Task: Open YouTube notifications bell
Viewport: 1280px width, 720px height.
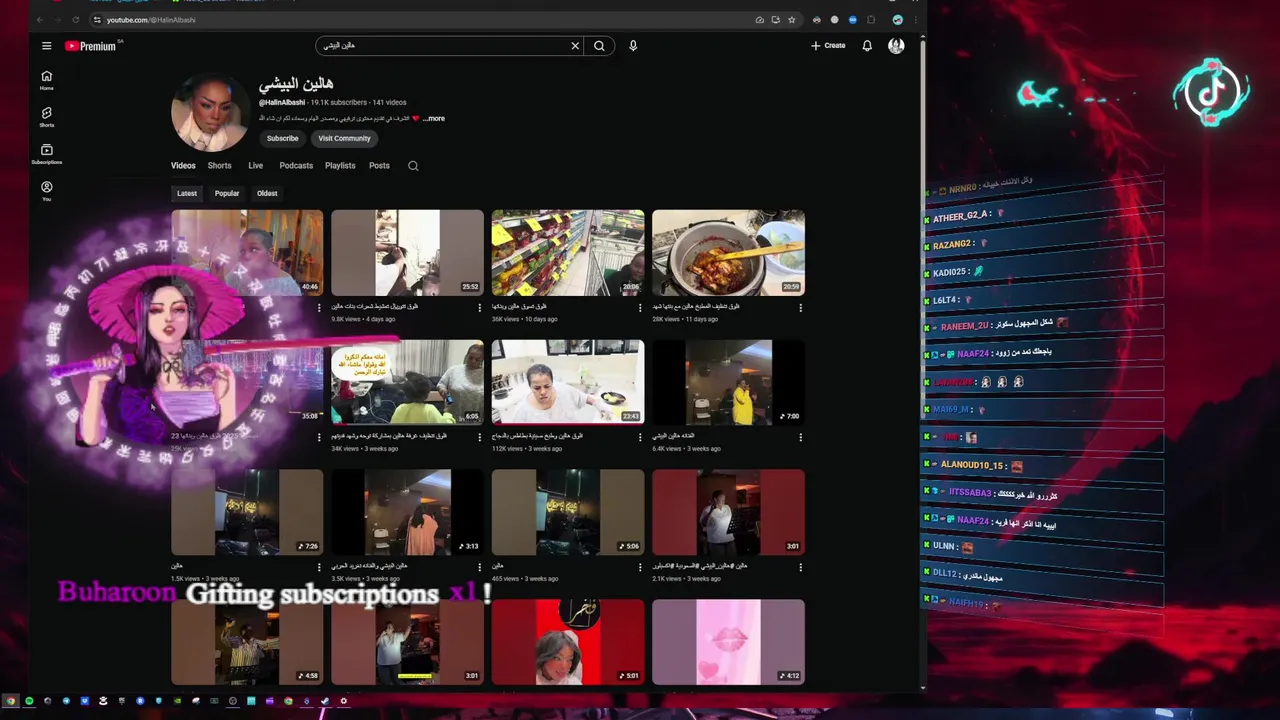Action: (867, 46)
